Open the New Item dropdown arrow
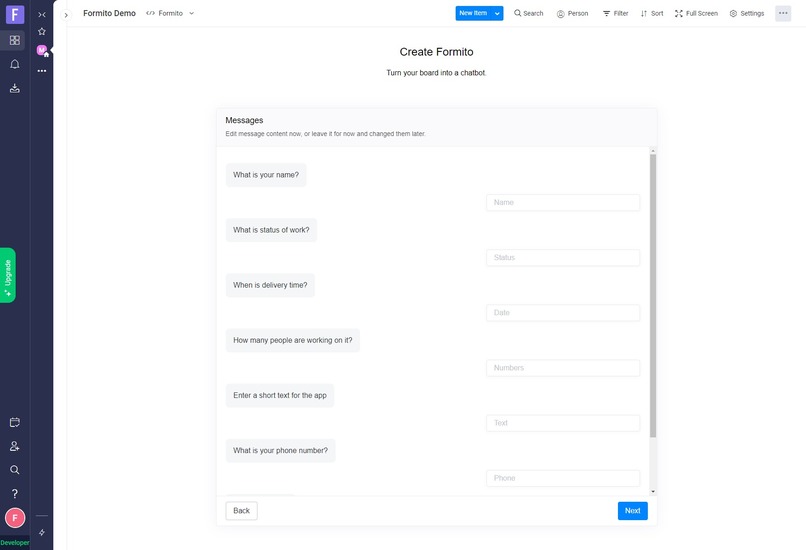Viewport: 806px width, 550px height. 497,13
